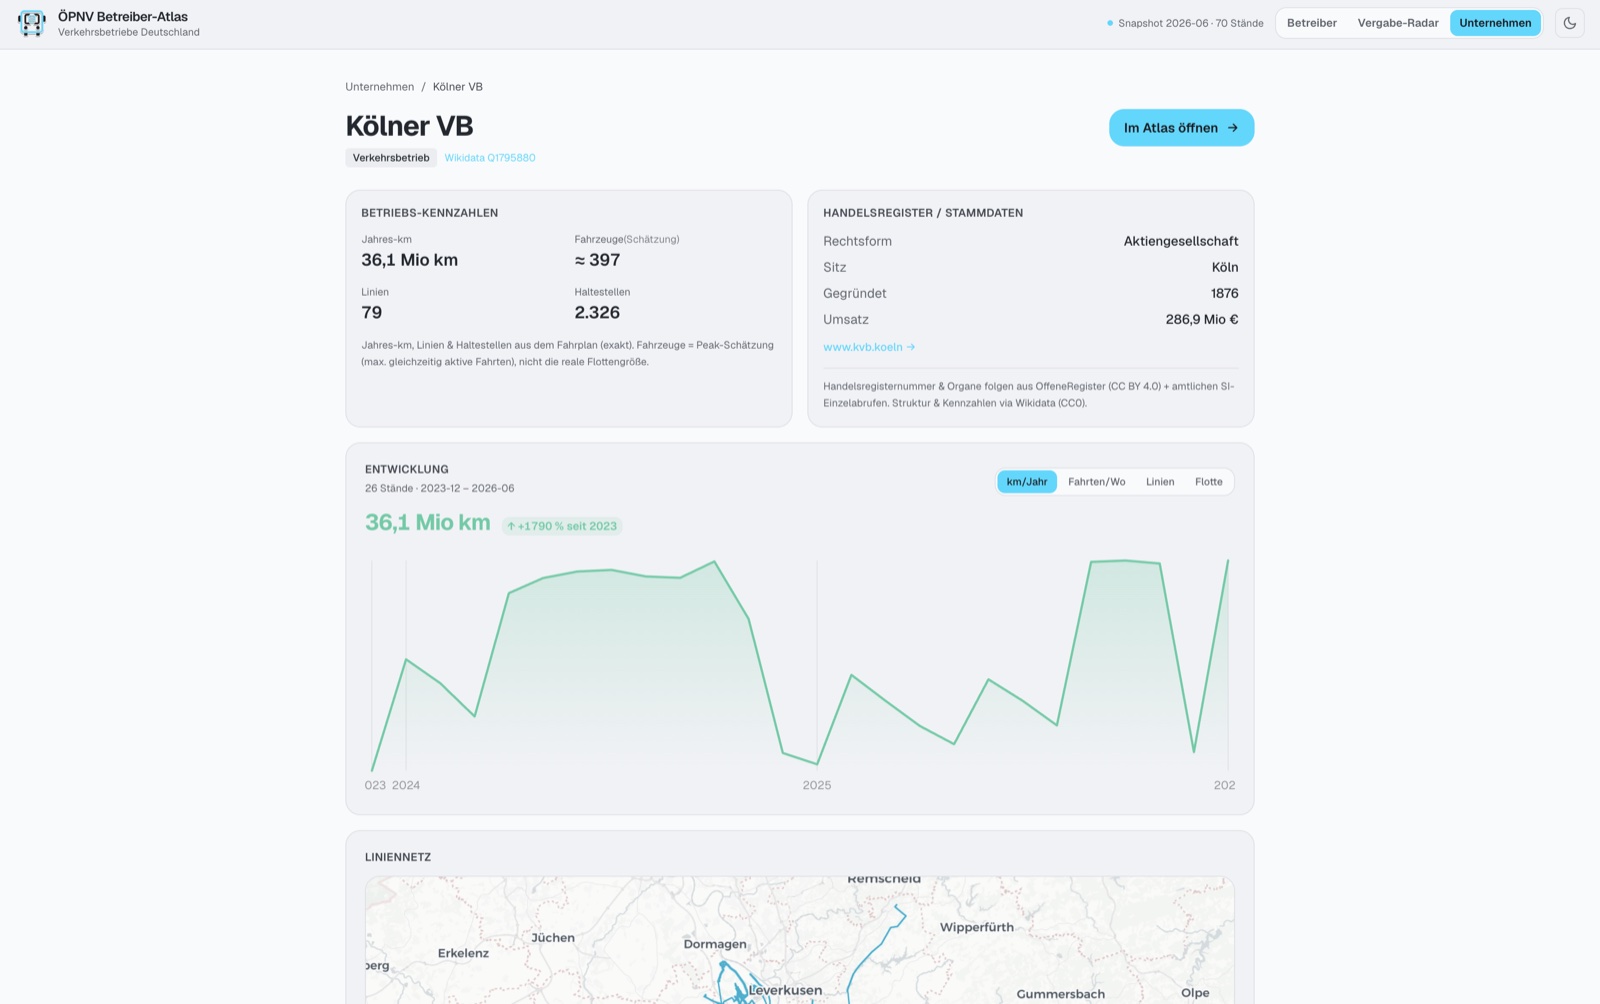Show the Linien chart metric
This screenshot has height=1004, width=1600.
click(x=1160, y=482)
